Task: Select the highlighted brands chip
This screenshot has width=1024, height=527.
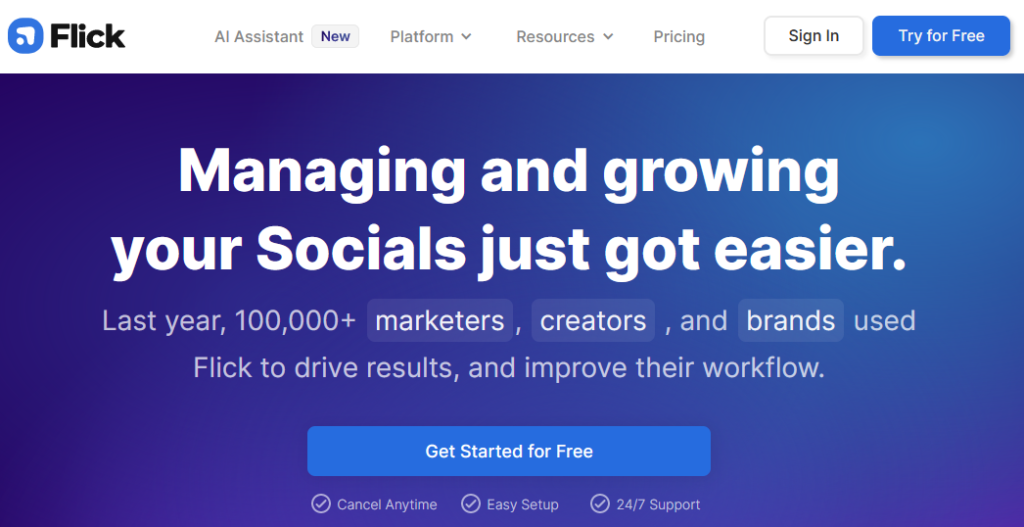Action: point(791,321)
